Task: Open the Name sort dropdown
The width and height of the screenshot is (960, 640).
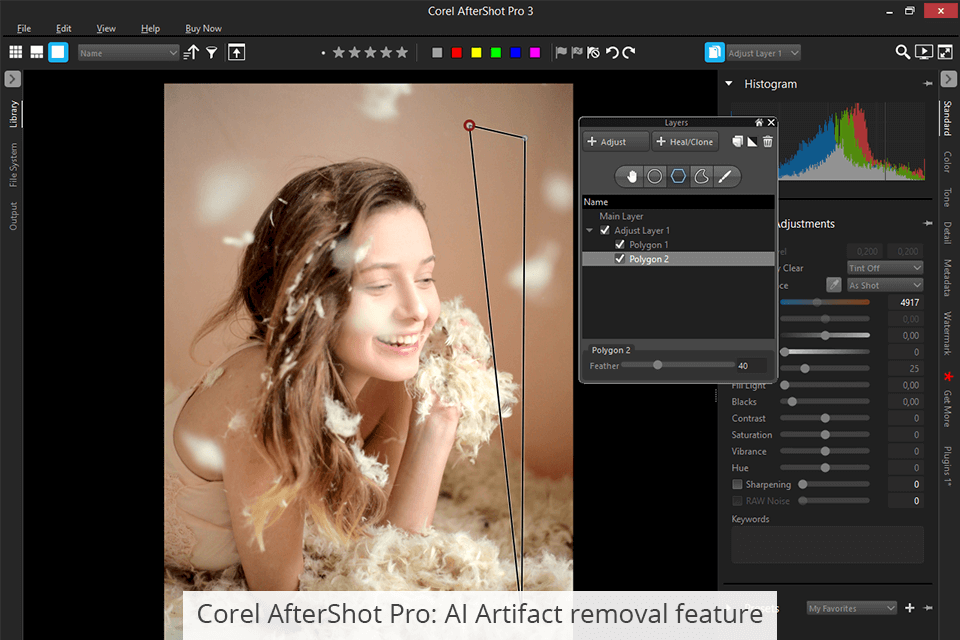Action: 128,53
